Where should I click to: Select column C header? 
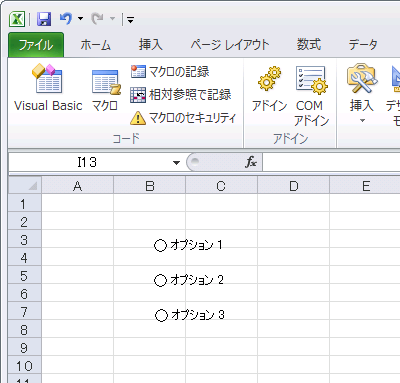pos(221,186)
